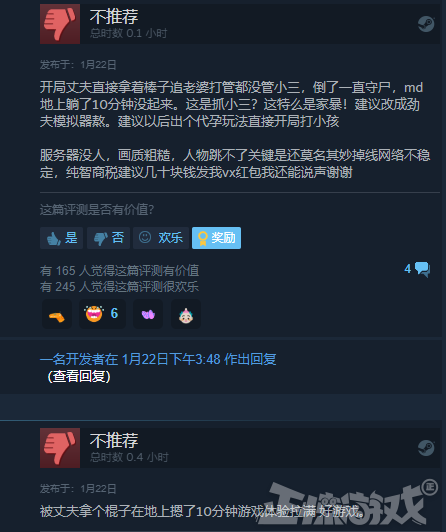Vote 否 to mark review unhelpful
Image resolution: width=446 pixels, height=532 pixels.
point(108,238)
